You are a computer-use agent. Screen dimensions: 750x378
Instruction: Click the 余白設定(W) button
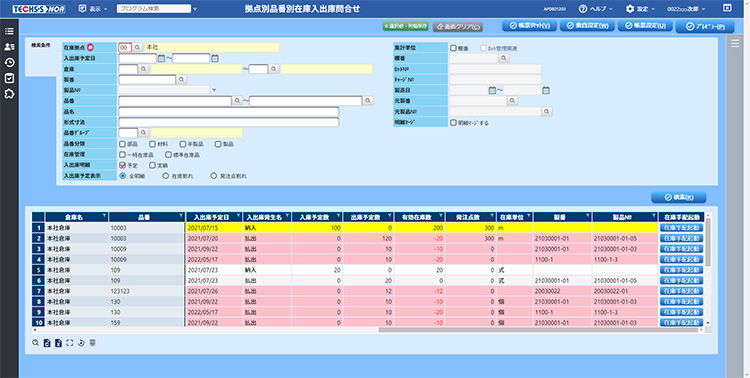pyautogui.click(x=587, y=26)
